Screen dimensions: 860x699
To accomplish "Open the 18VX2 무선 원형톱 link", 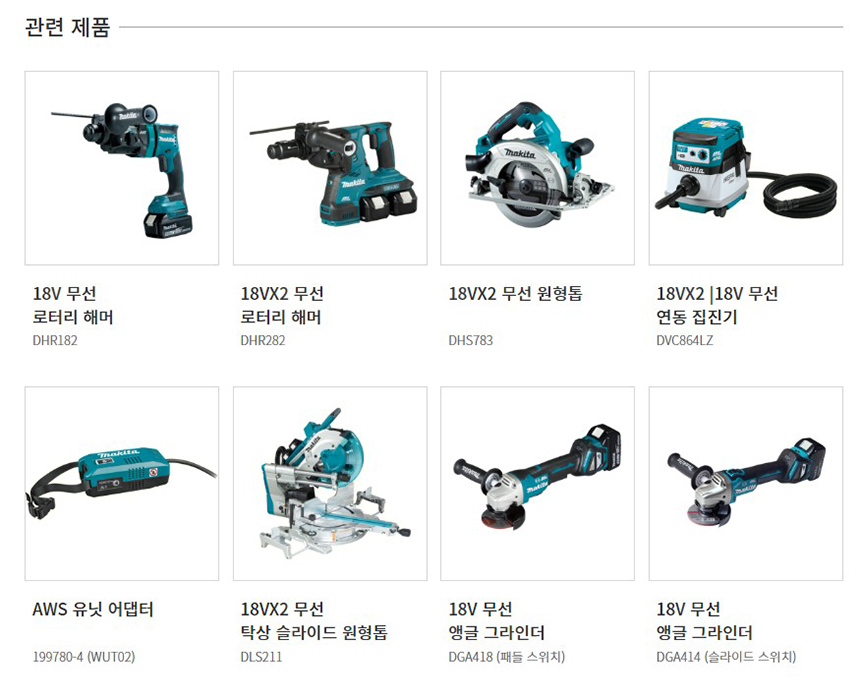I will pos(516,294).
